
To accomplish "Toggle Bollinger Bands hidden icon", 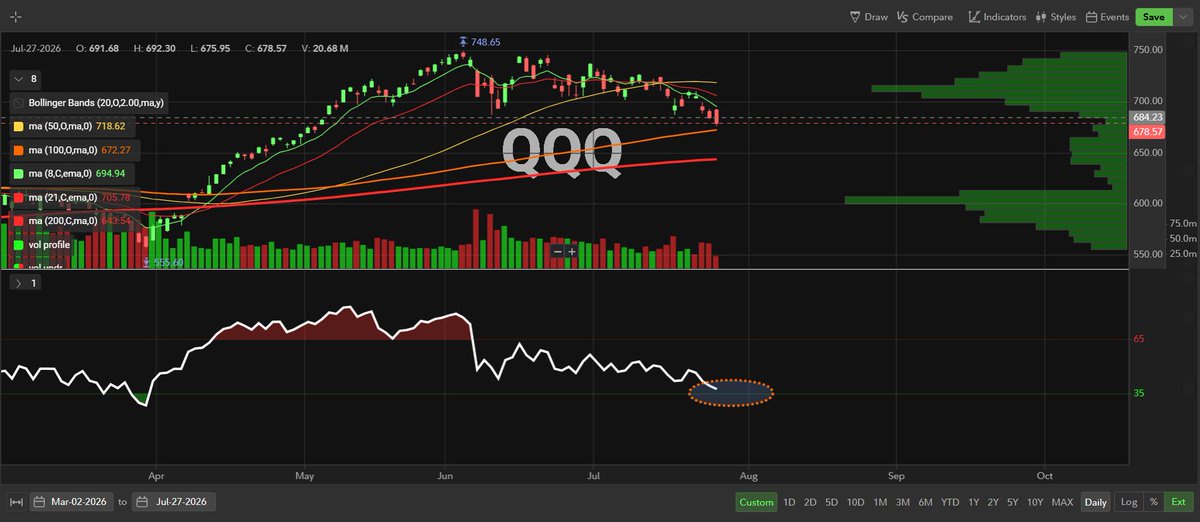I will coord(20,104).
